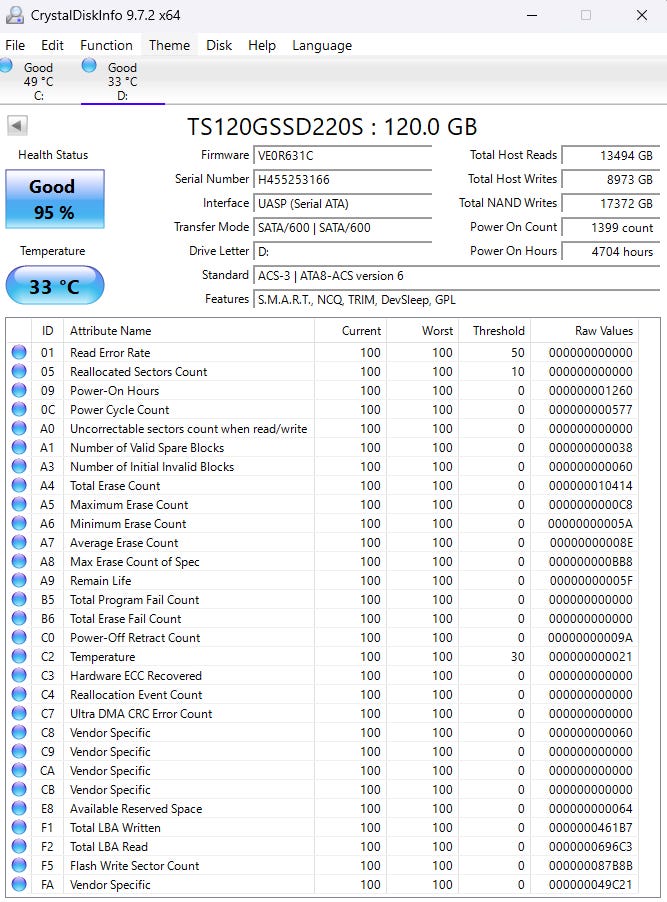The width and height of the screenshot is (667, 902).
Task: Click the Firmware value field VE0R631C
Action: [x=343, y=156]
